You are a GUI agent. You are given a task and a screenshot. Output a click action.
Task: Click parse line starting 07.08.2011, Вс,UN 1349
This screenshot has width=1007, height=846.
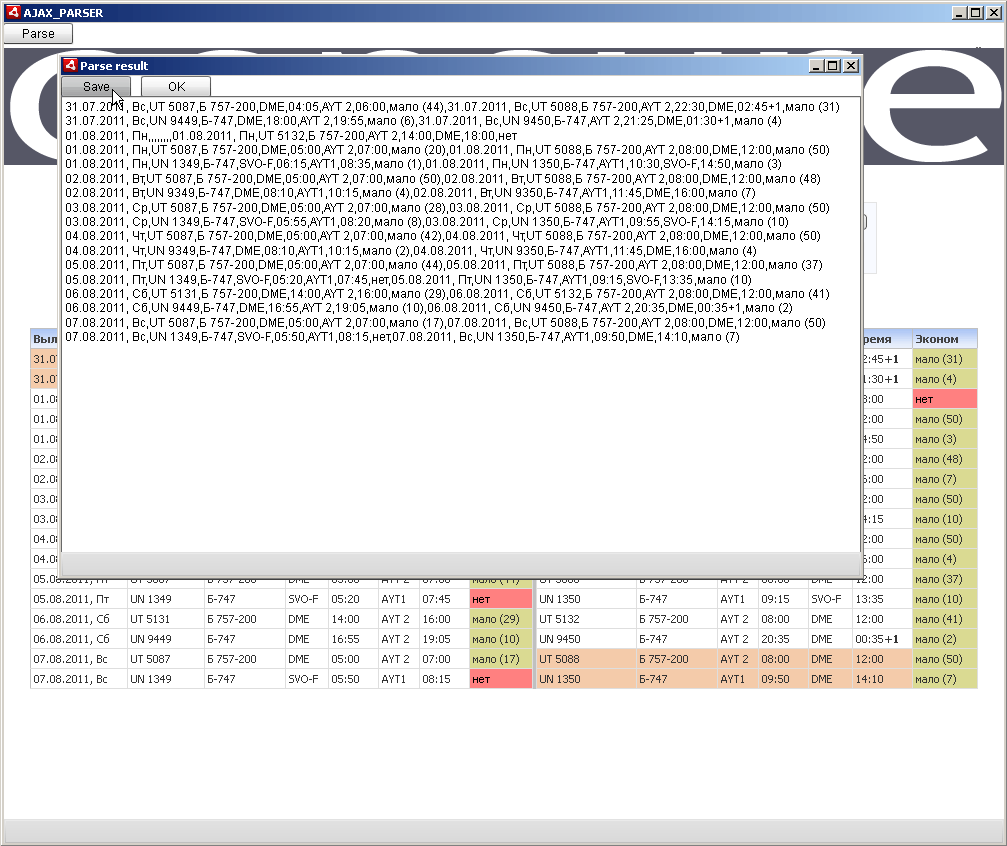click(x=402, y=337)
